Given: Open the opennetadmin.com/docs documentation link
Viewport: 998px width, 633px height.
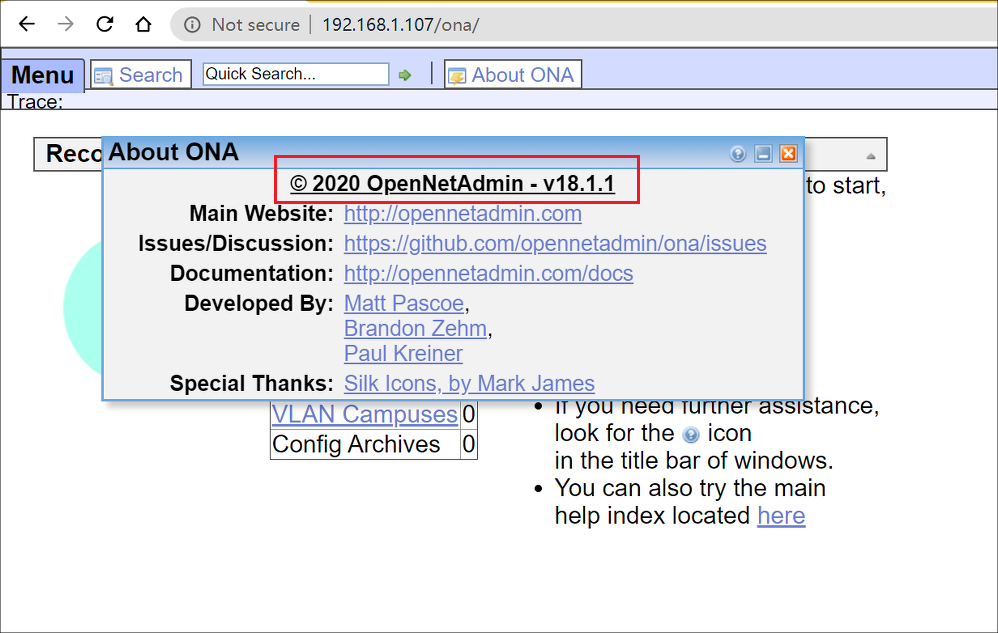Looking at the screenshot, I should click(489, 274).
